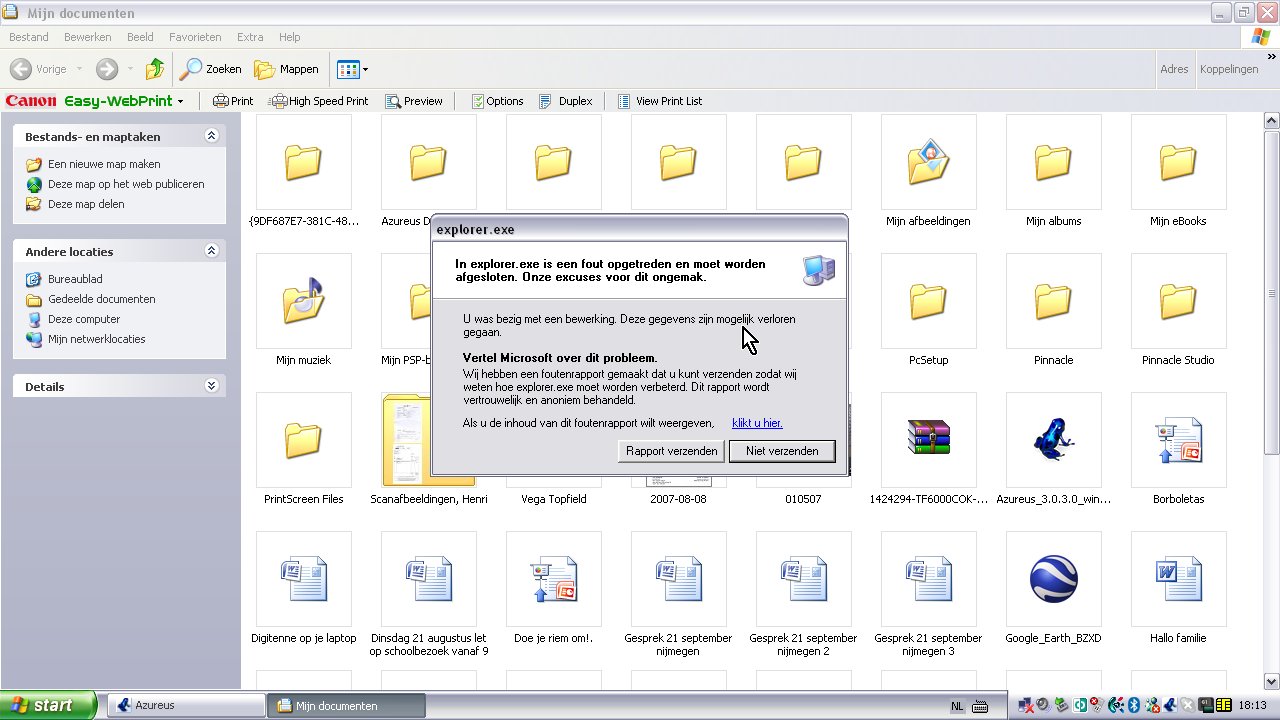Click Mijn documenten taskbar button
The image size is (1280, 720).
click(346, 705)
